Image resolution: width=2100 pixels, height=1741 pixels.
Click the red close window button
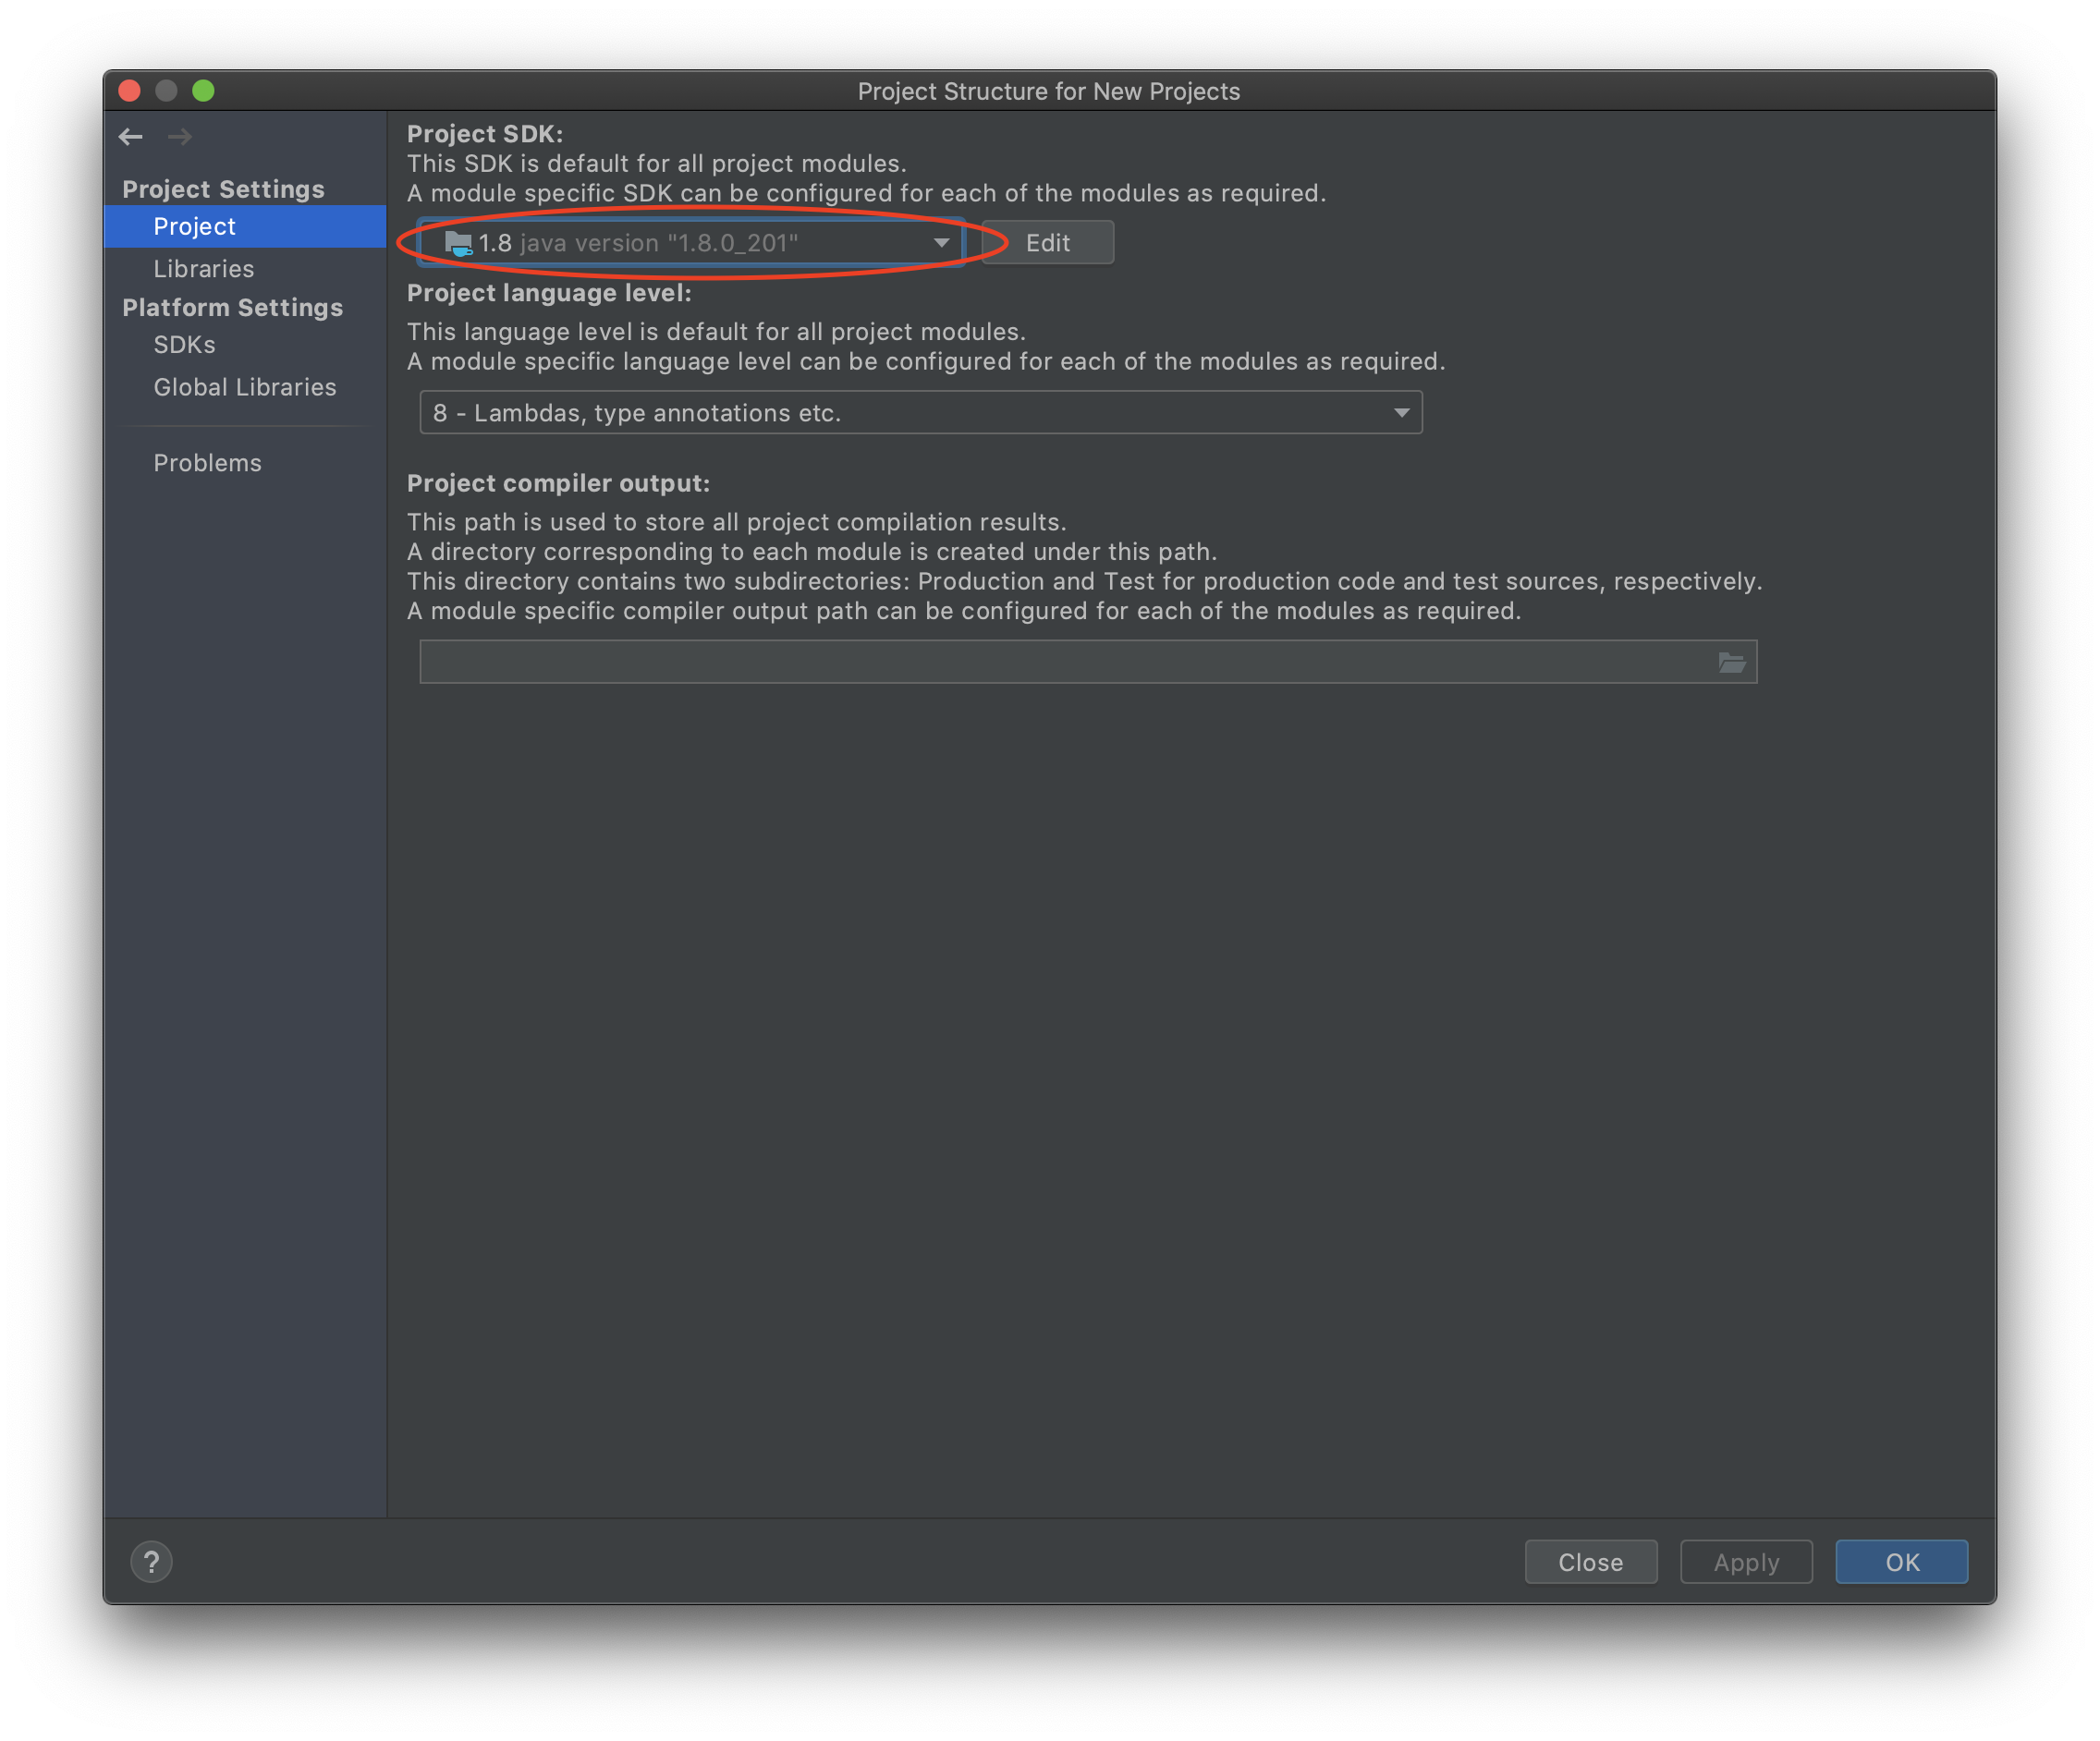(129, 91)
